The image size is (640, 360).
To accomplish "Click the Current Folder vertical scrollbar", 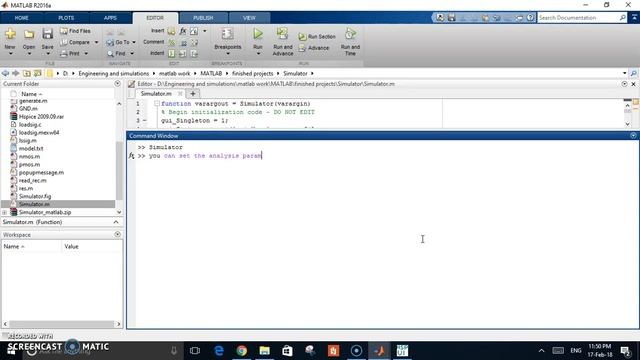I will (119, 170).
